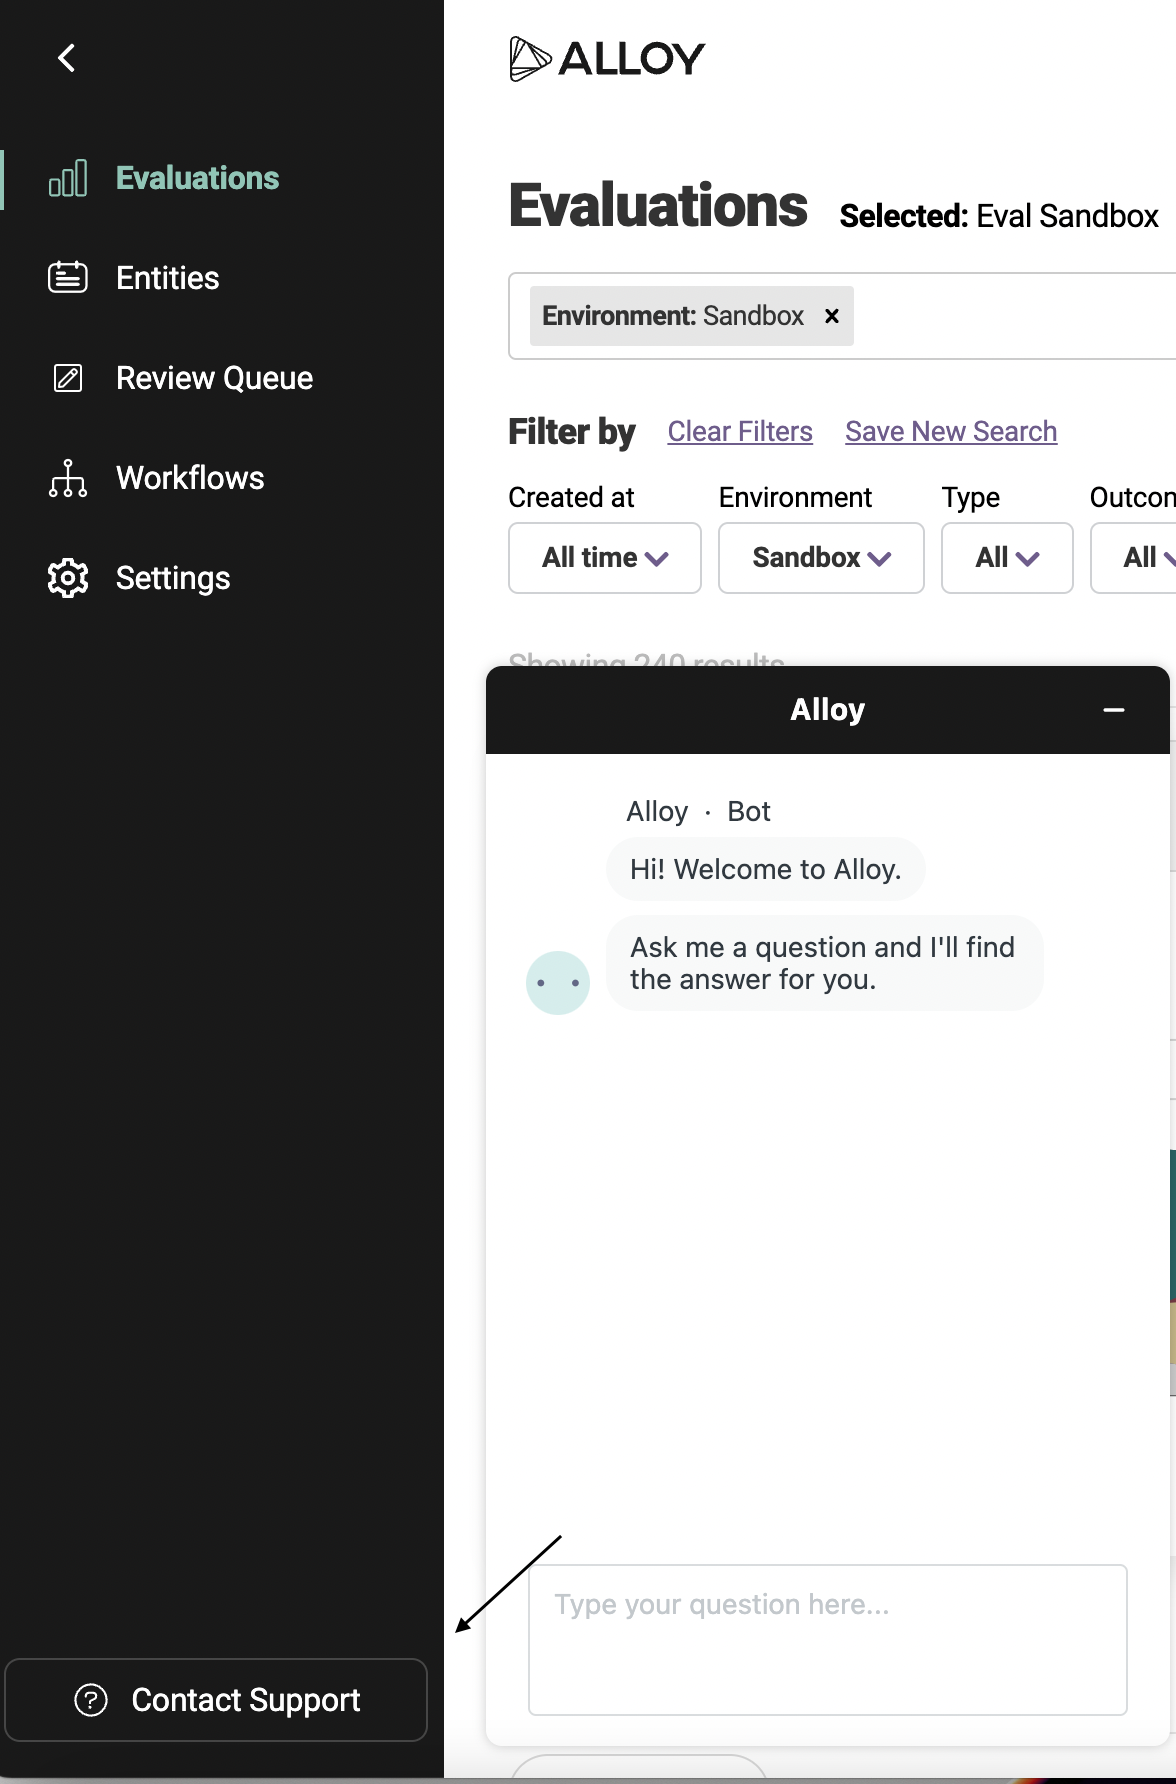This screenshot has height=1784, width=1176.
Task: Click the 'Alloy · Bot' sender label
Action: coord(698,811)
